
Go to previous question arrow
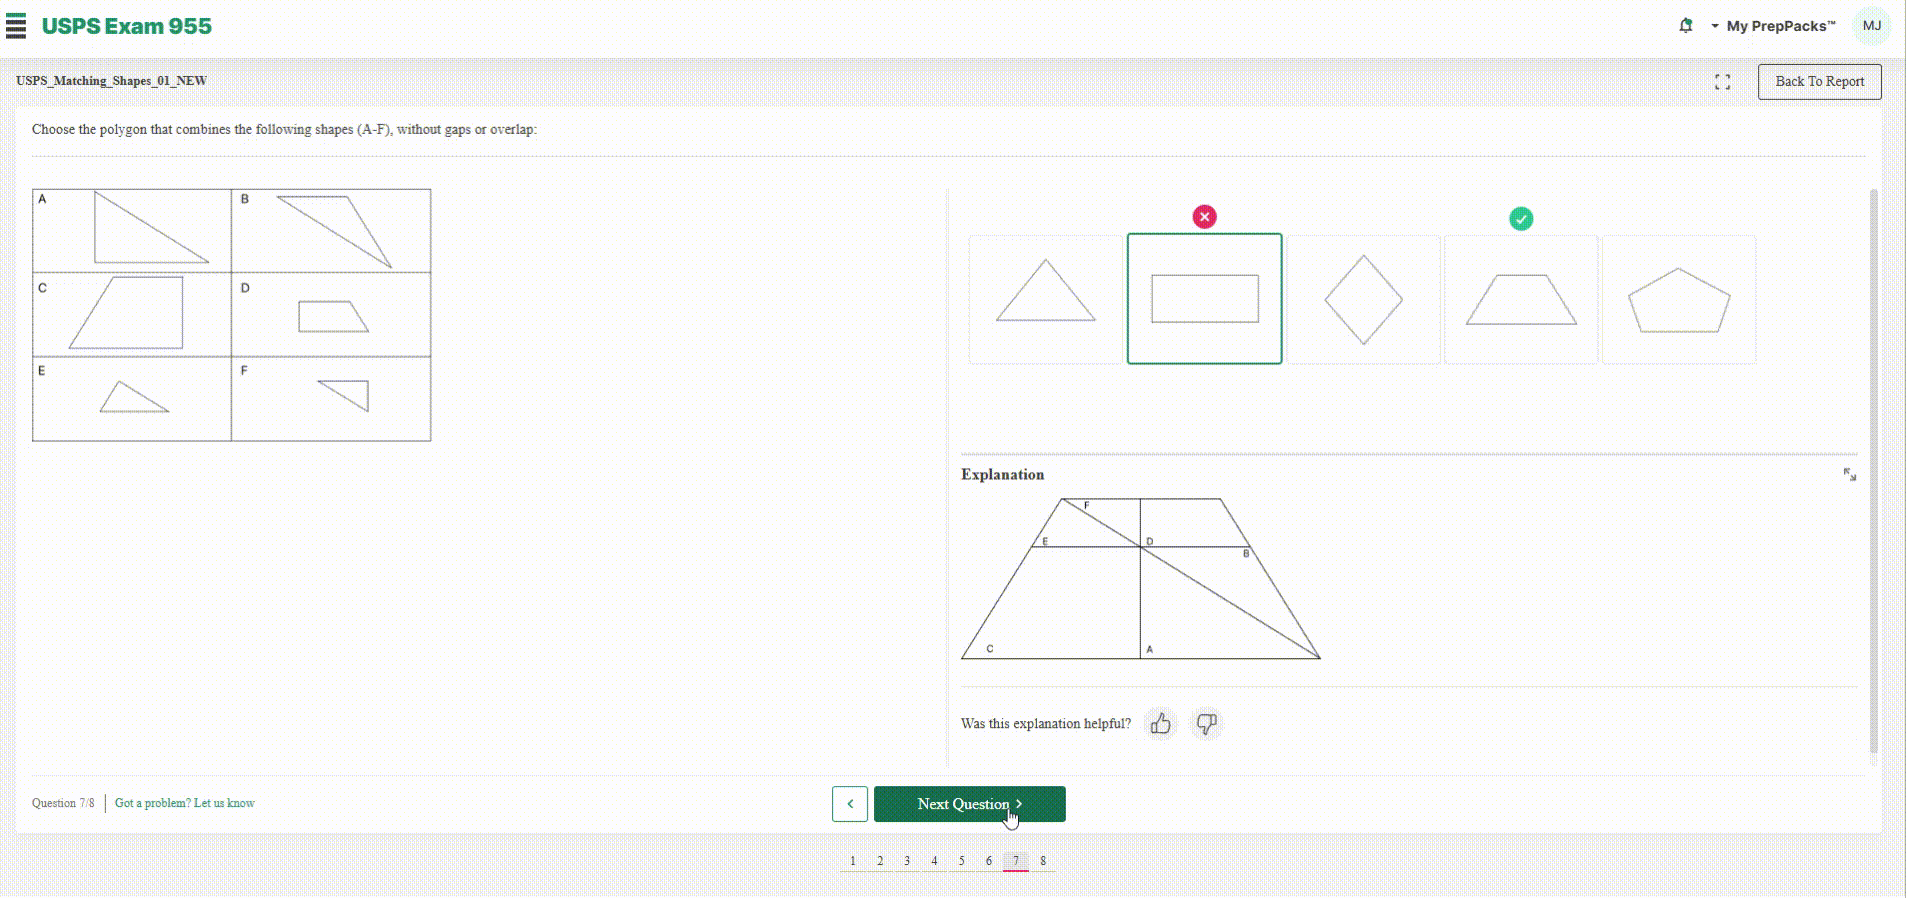[850, 804]
